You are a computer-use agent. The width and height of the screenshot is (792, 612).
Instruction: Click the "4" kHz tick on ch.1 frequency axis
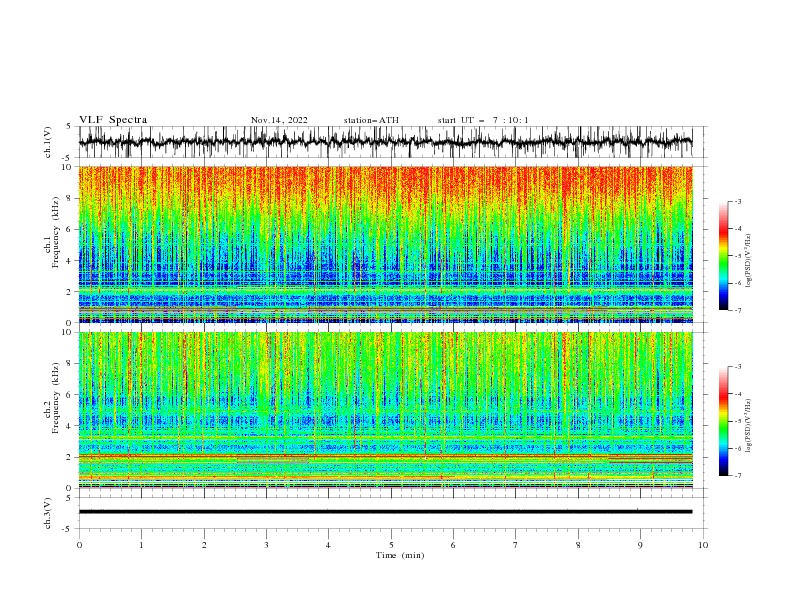pyautogui.click(x=69, y=261)
